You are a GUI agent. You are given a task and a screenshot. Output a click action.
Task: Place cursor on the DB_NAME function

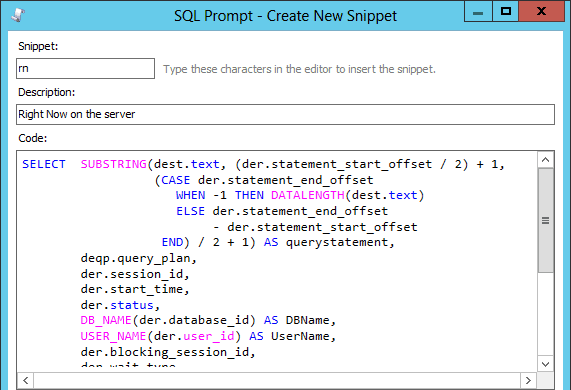[x=106, y=320]
